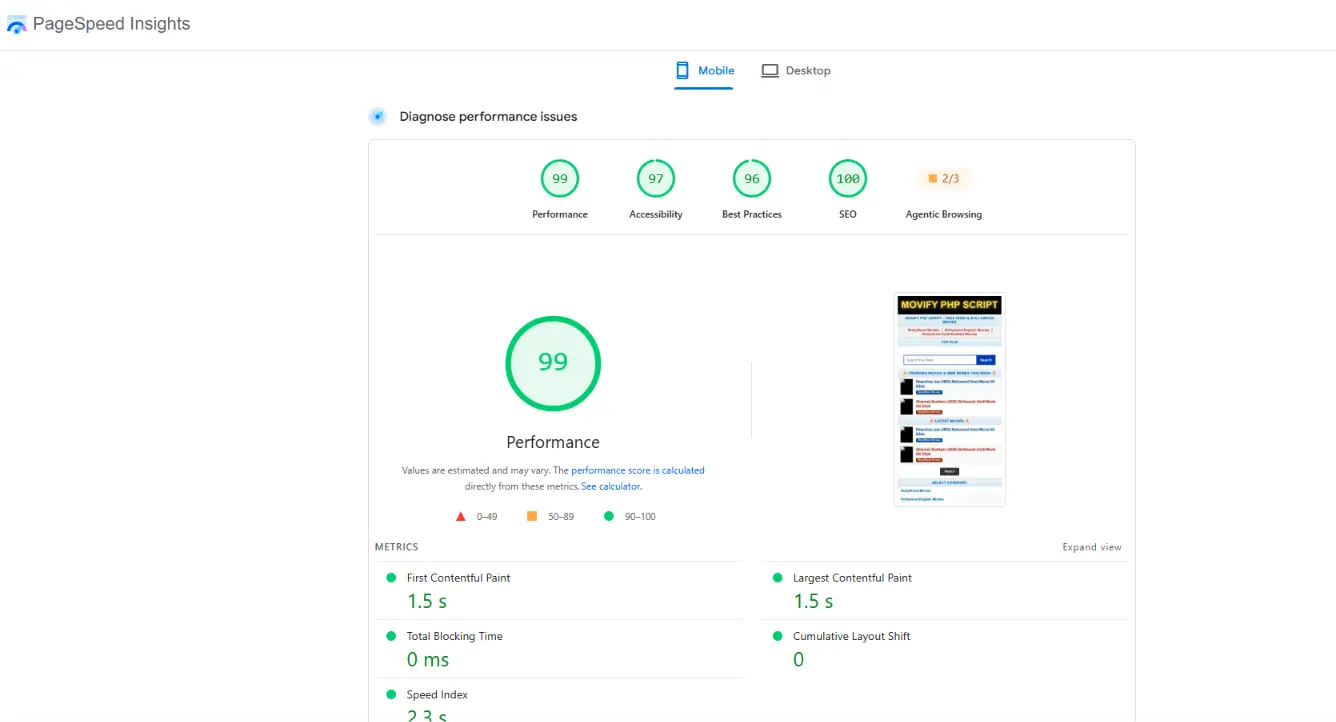Click green dot beside Total Blocking Time
Viewport: 1336px width, 722px height.
tap(391, 636)
